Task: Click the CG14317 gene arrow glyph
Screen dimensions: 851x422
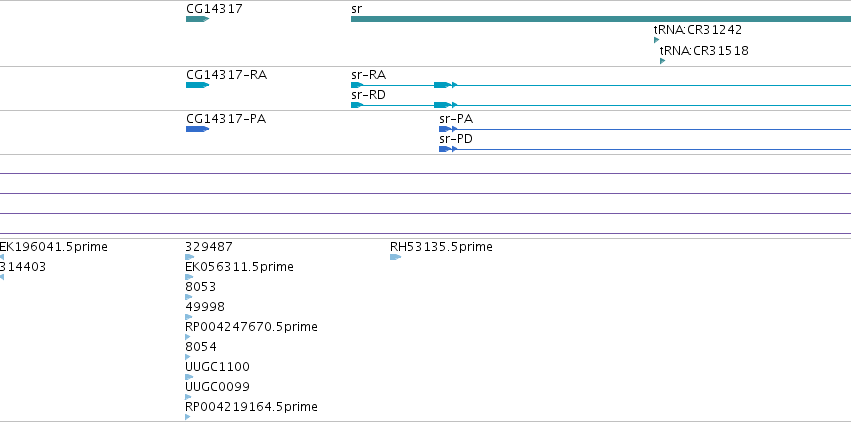Action: pyautogui.click(x=198, y=19)
